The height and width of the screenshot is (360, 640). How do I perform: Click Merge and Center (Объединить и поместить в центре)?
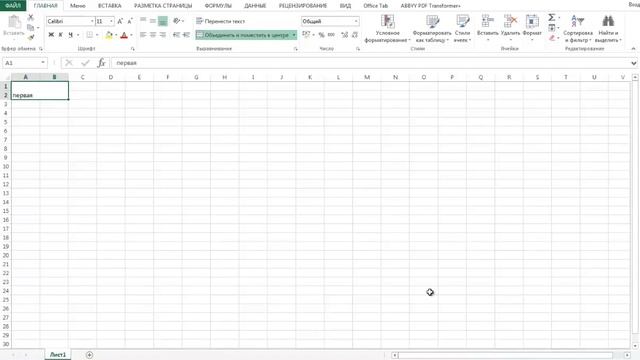pyautogui.click(x=243, y=35)
